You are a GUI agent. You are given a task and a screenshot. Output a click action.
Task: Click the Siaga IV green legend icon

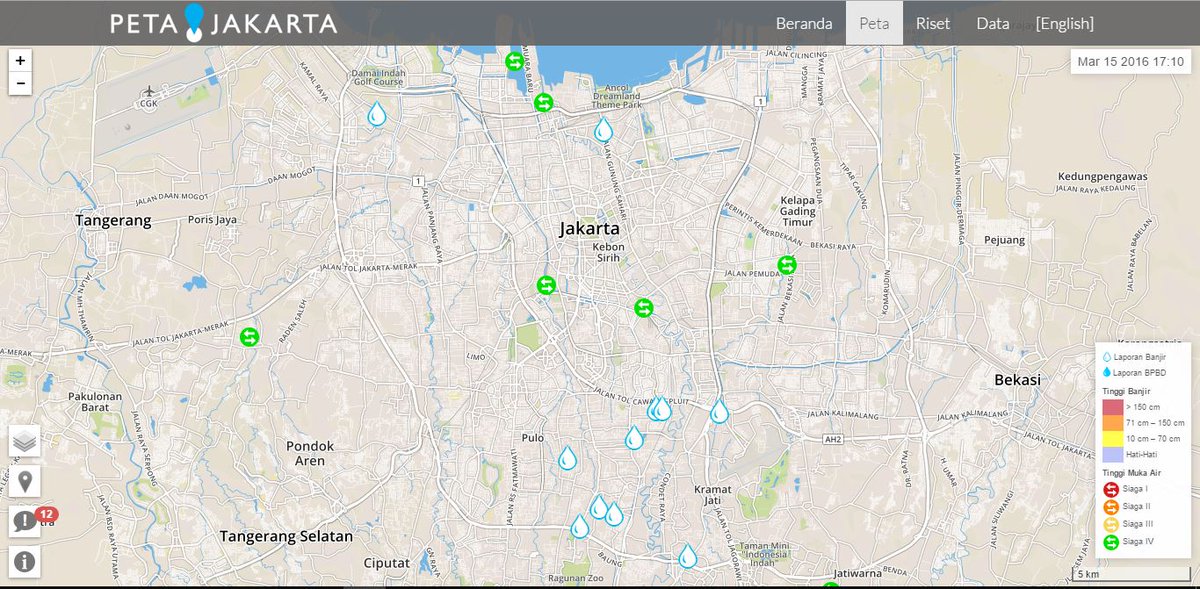tap(1111, 542)
